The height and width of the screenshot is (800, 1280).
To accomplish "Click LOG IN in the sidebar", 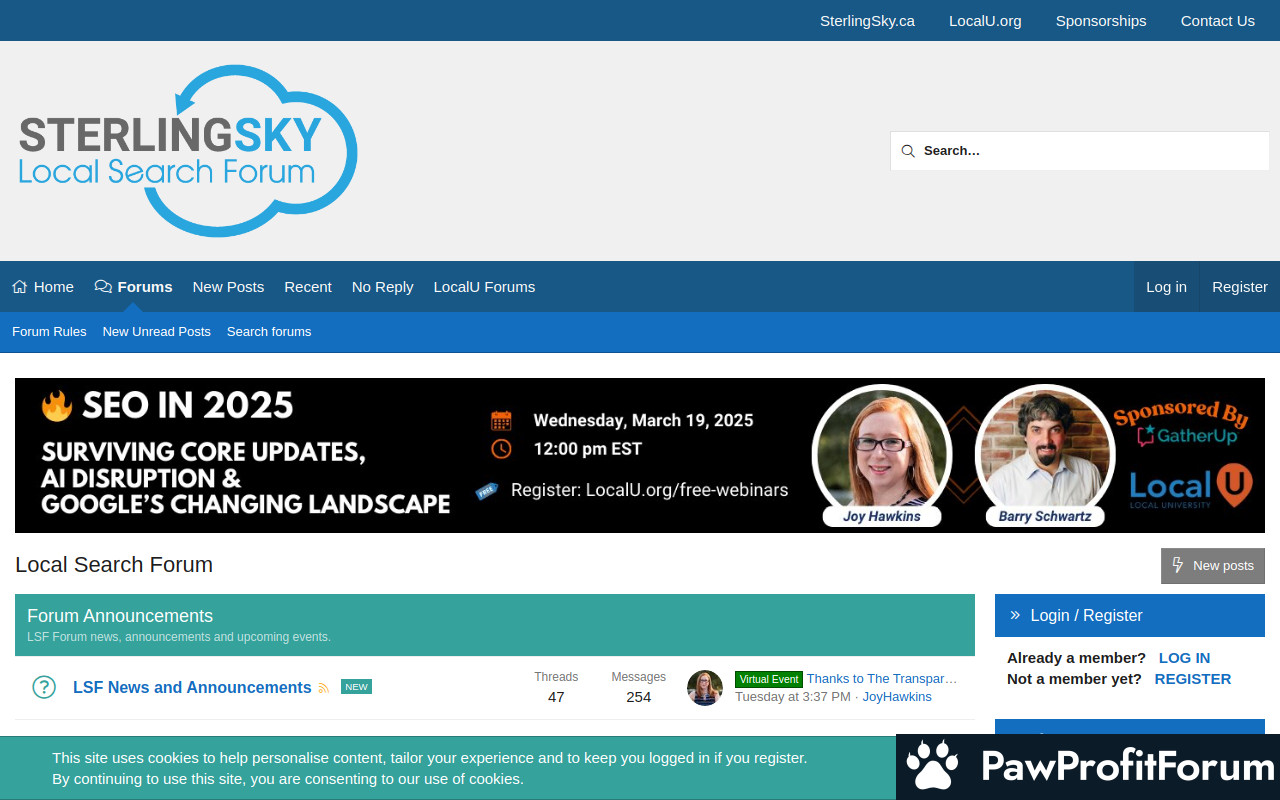I will [x=1184, y=658].
